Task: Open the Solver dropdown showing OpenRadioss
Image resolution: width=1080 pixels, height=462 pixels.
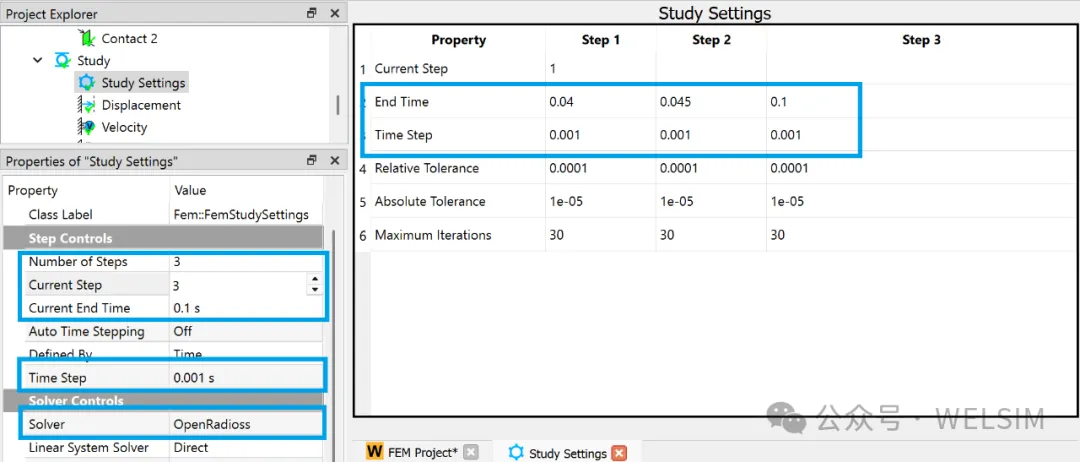Action: pos(246,425)
